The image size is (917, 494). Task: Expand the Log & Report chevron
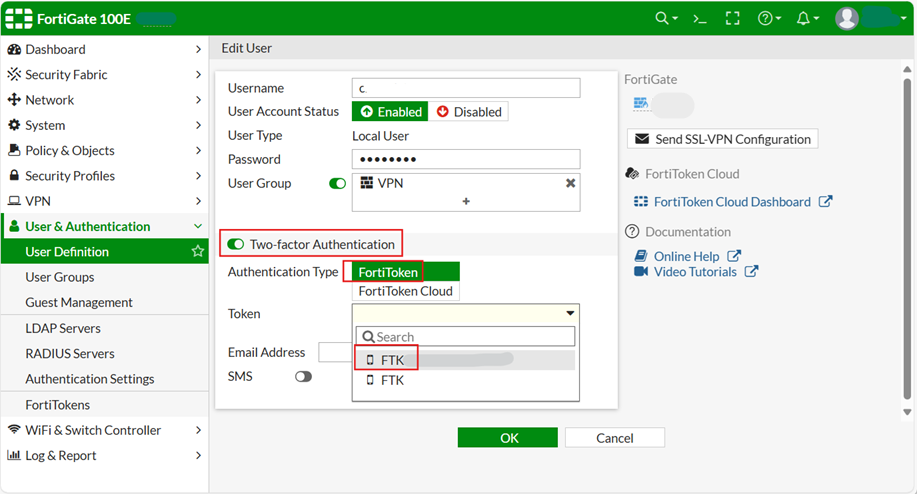pos(198,455)
